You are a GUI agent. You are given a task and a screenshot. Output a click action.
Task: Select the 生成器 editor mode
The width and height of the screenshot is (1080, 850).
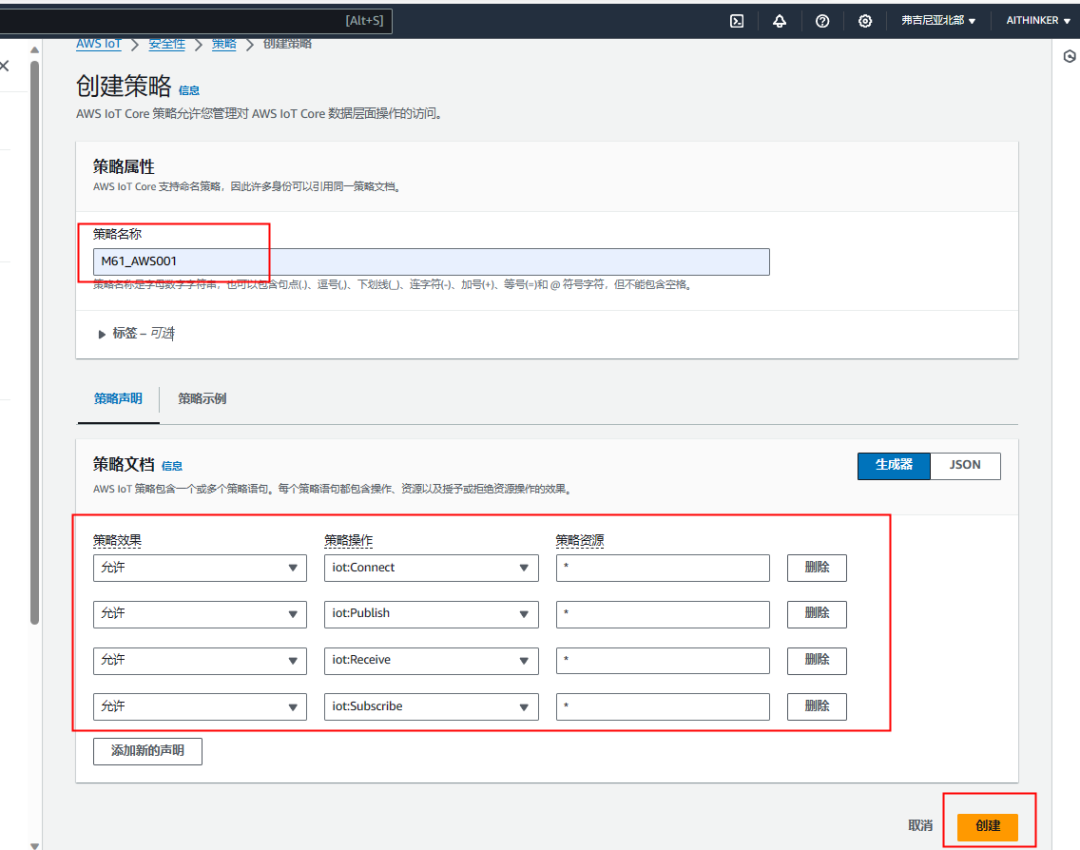pos(894,466)
